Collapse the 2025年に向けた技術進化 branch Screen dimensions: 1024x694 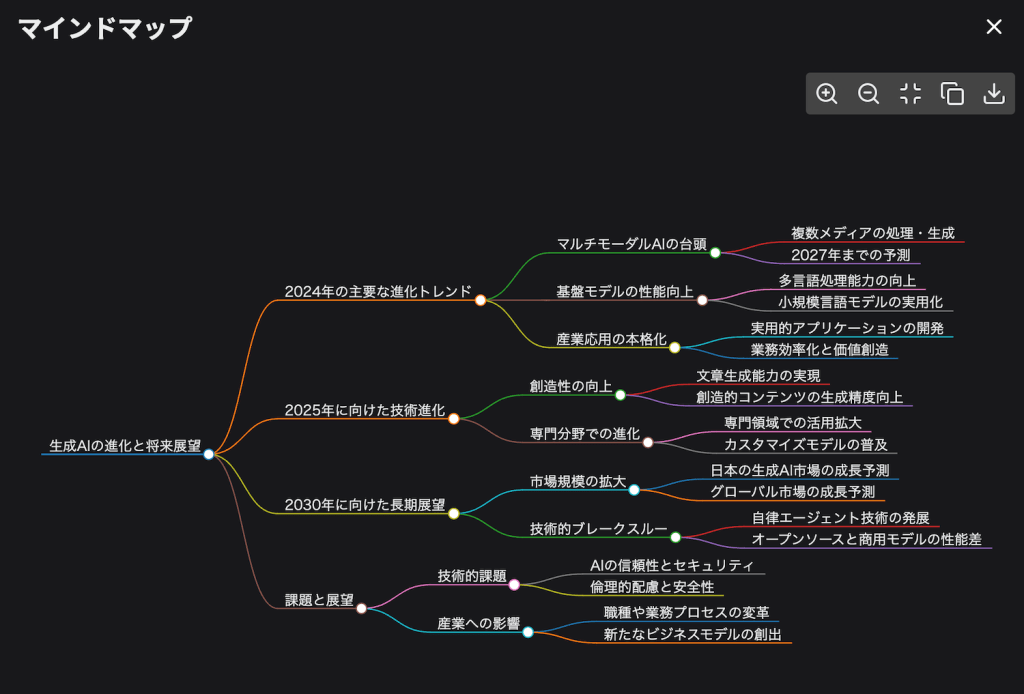455,419
